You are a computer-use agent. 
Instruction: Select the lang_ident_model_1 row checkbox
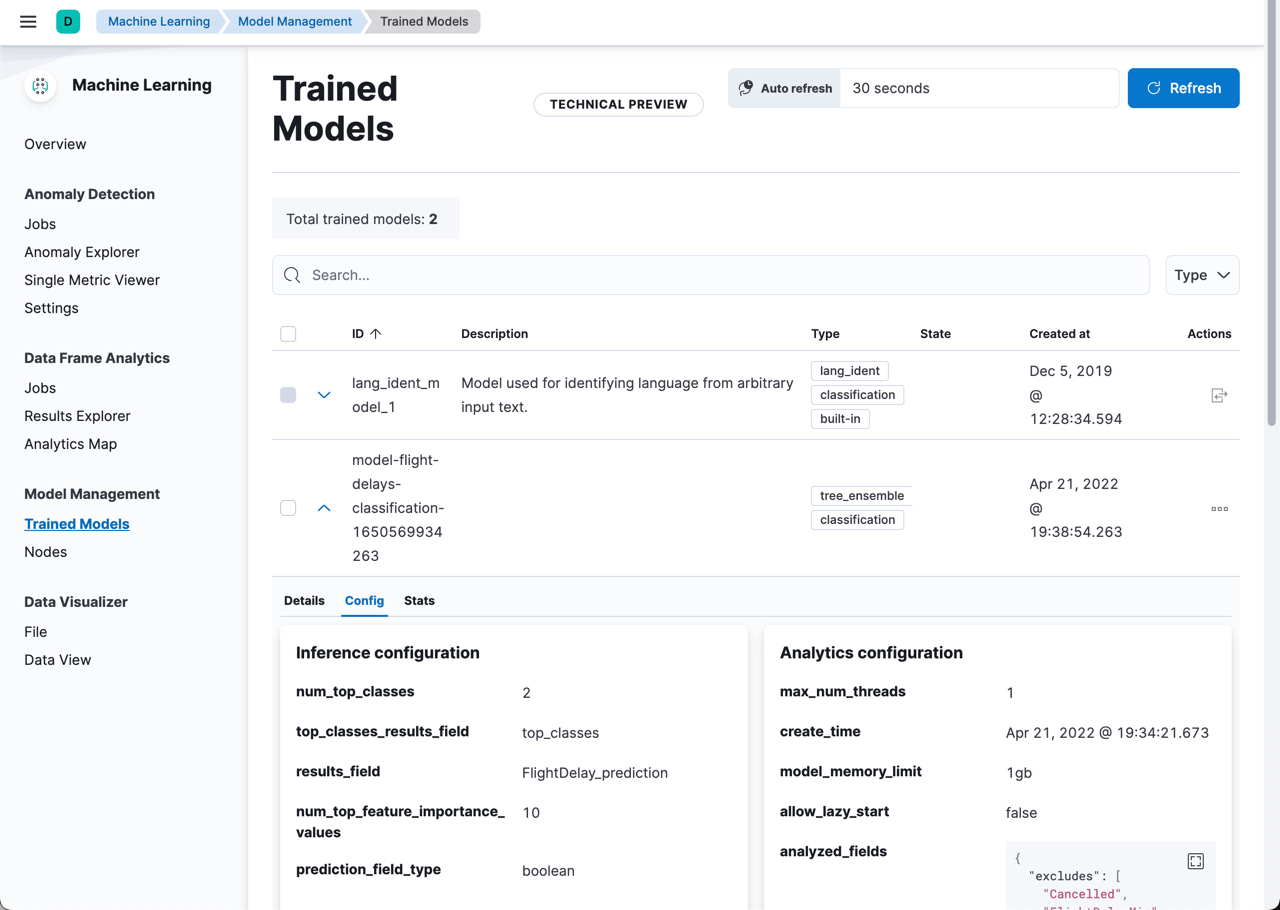point(288,395)
